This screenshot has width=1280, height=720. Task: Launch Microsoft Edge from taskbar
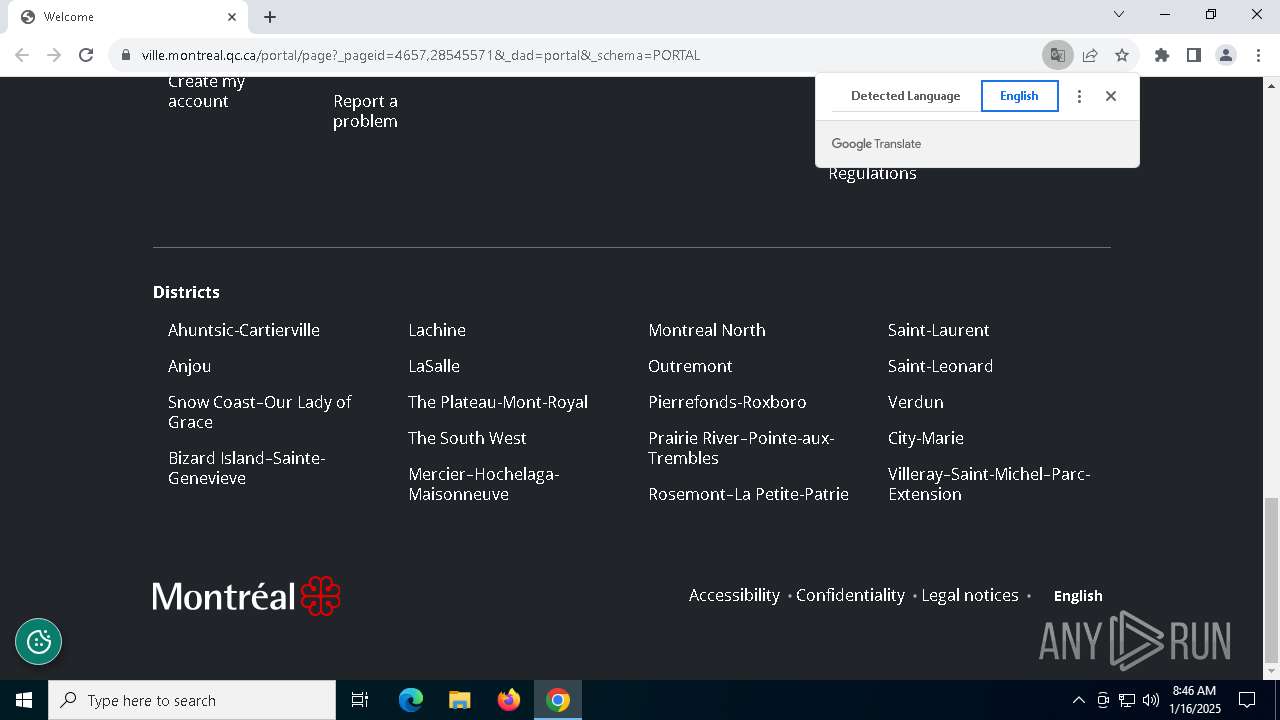point(411,700)
